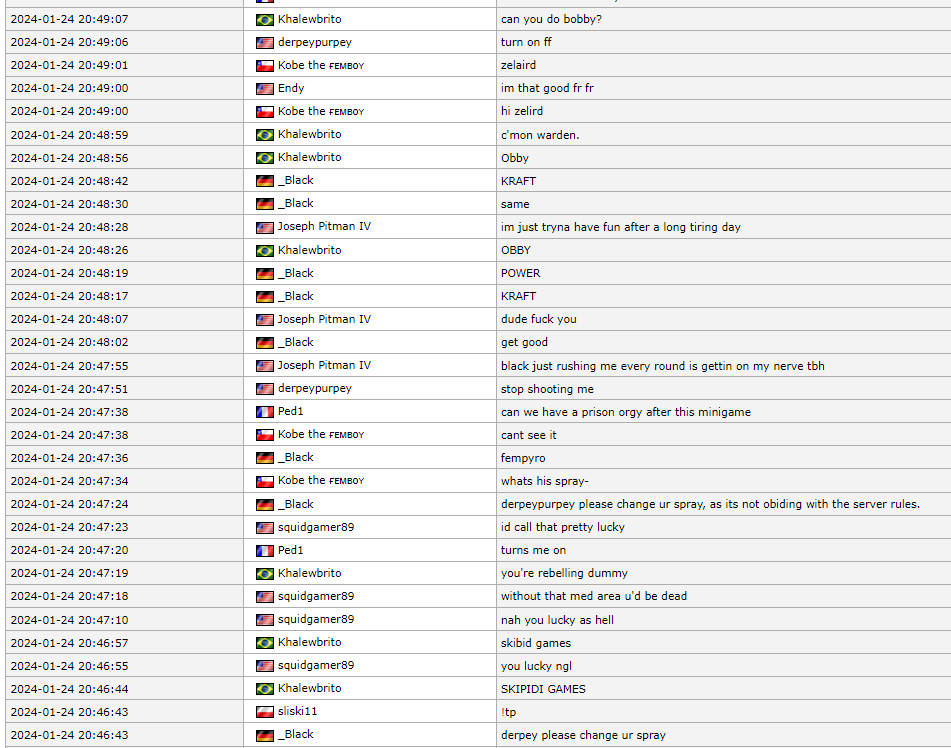Click the France flag in Ped1's "turns me on" row
Image resolution: width=951 pixels, height=748 pixels.
[x=265, y=550]
